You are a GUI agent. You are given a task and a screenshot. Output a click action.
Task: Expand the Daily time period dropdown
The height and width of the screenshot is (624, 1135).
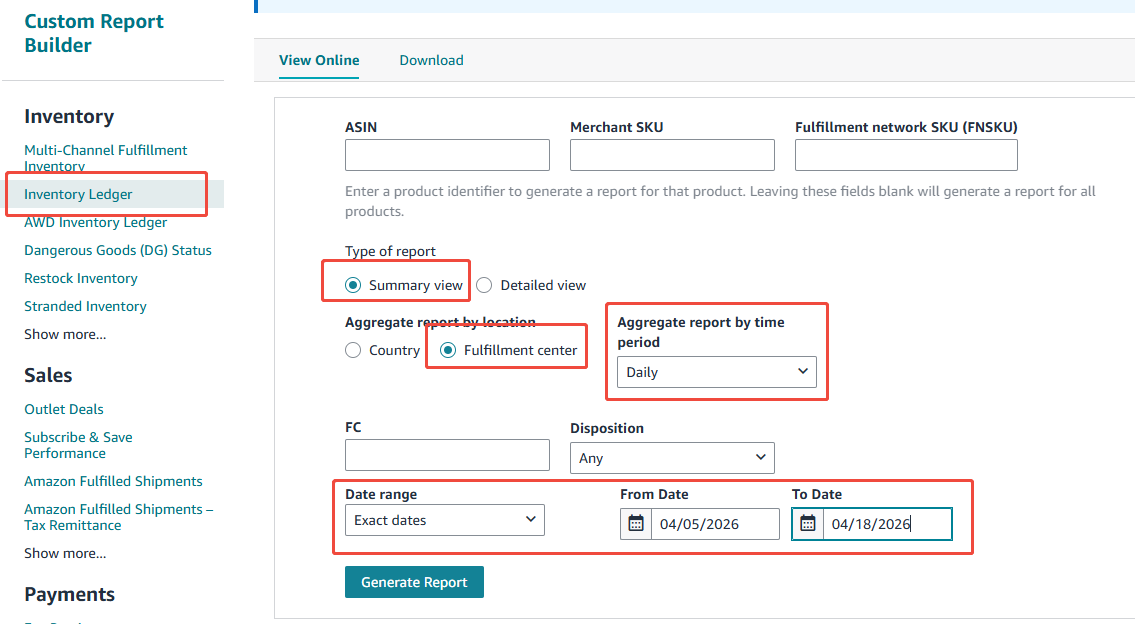tap(716, 372)
